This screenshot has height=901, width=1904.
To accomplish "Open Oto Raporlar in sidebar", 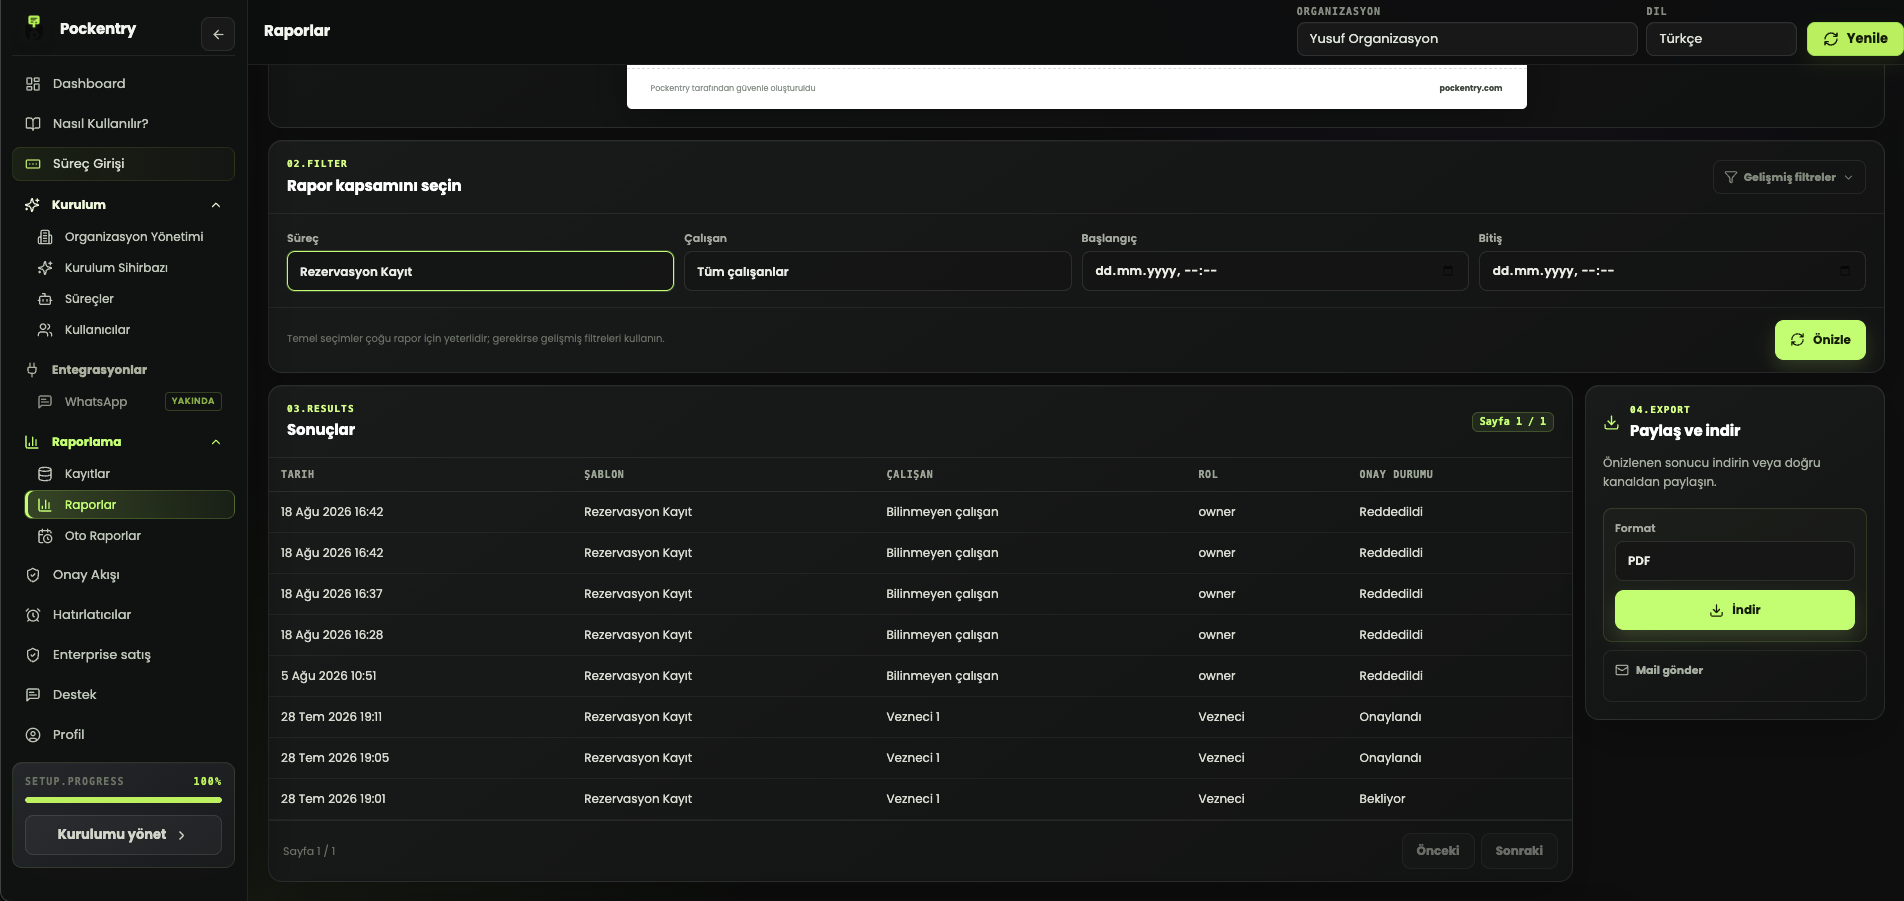I will click(x=130, y=536).
